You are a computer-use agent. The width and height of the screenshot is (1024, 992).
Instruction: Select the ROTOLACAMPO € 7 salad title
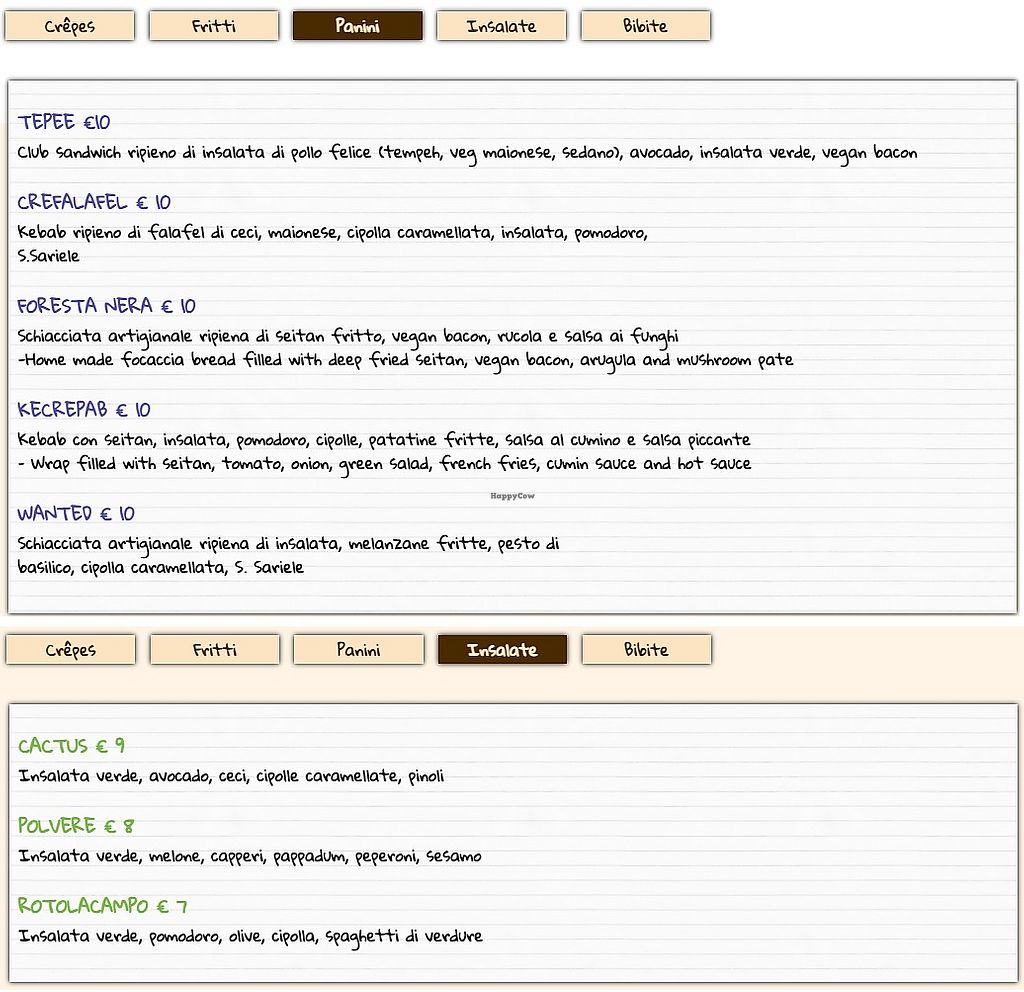click(x=102, y=906)
